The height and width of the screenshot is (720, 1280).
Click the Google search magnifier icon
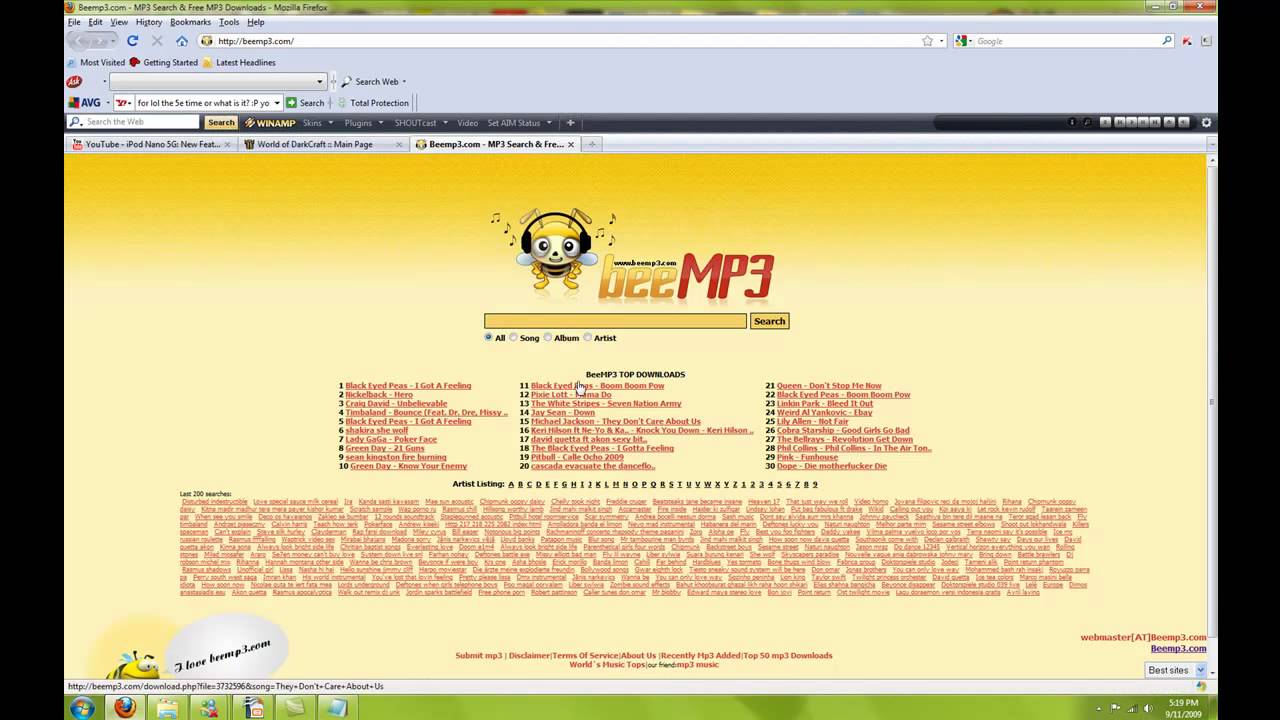click(1167, 41)
